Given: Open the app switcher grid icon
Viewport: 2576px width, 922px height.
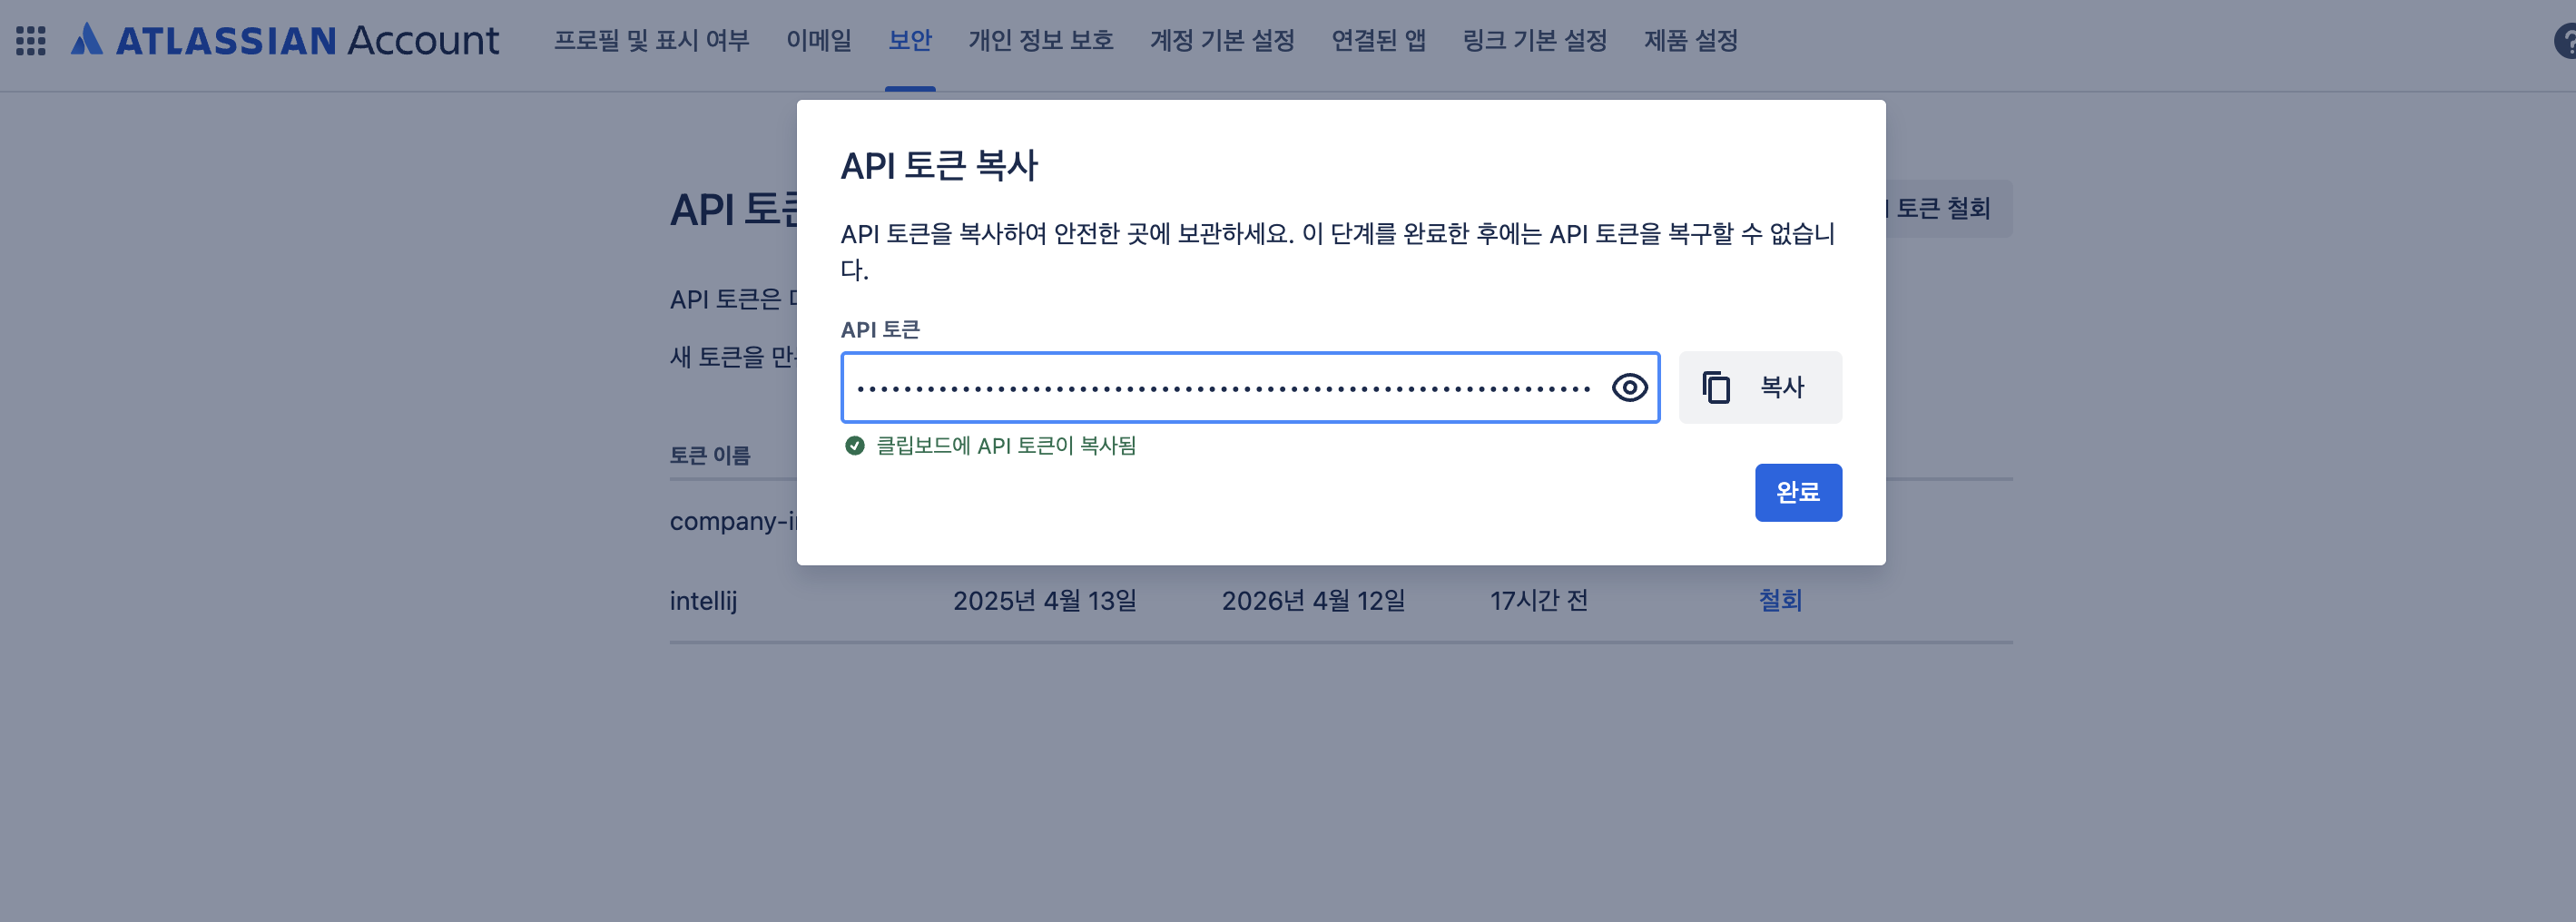Looking at the screenshot, I should [x=31, y=40].
